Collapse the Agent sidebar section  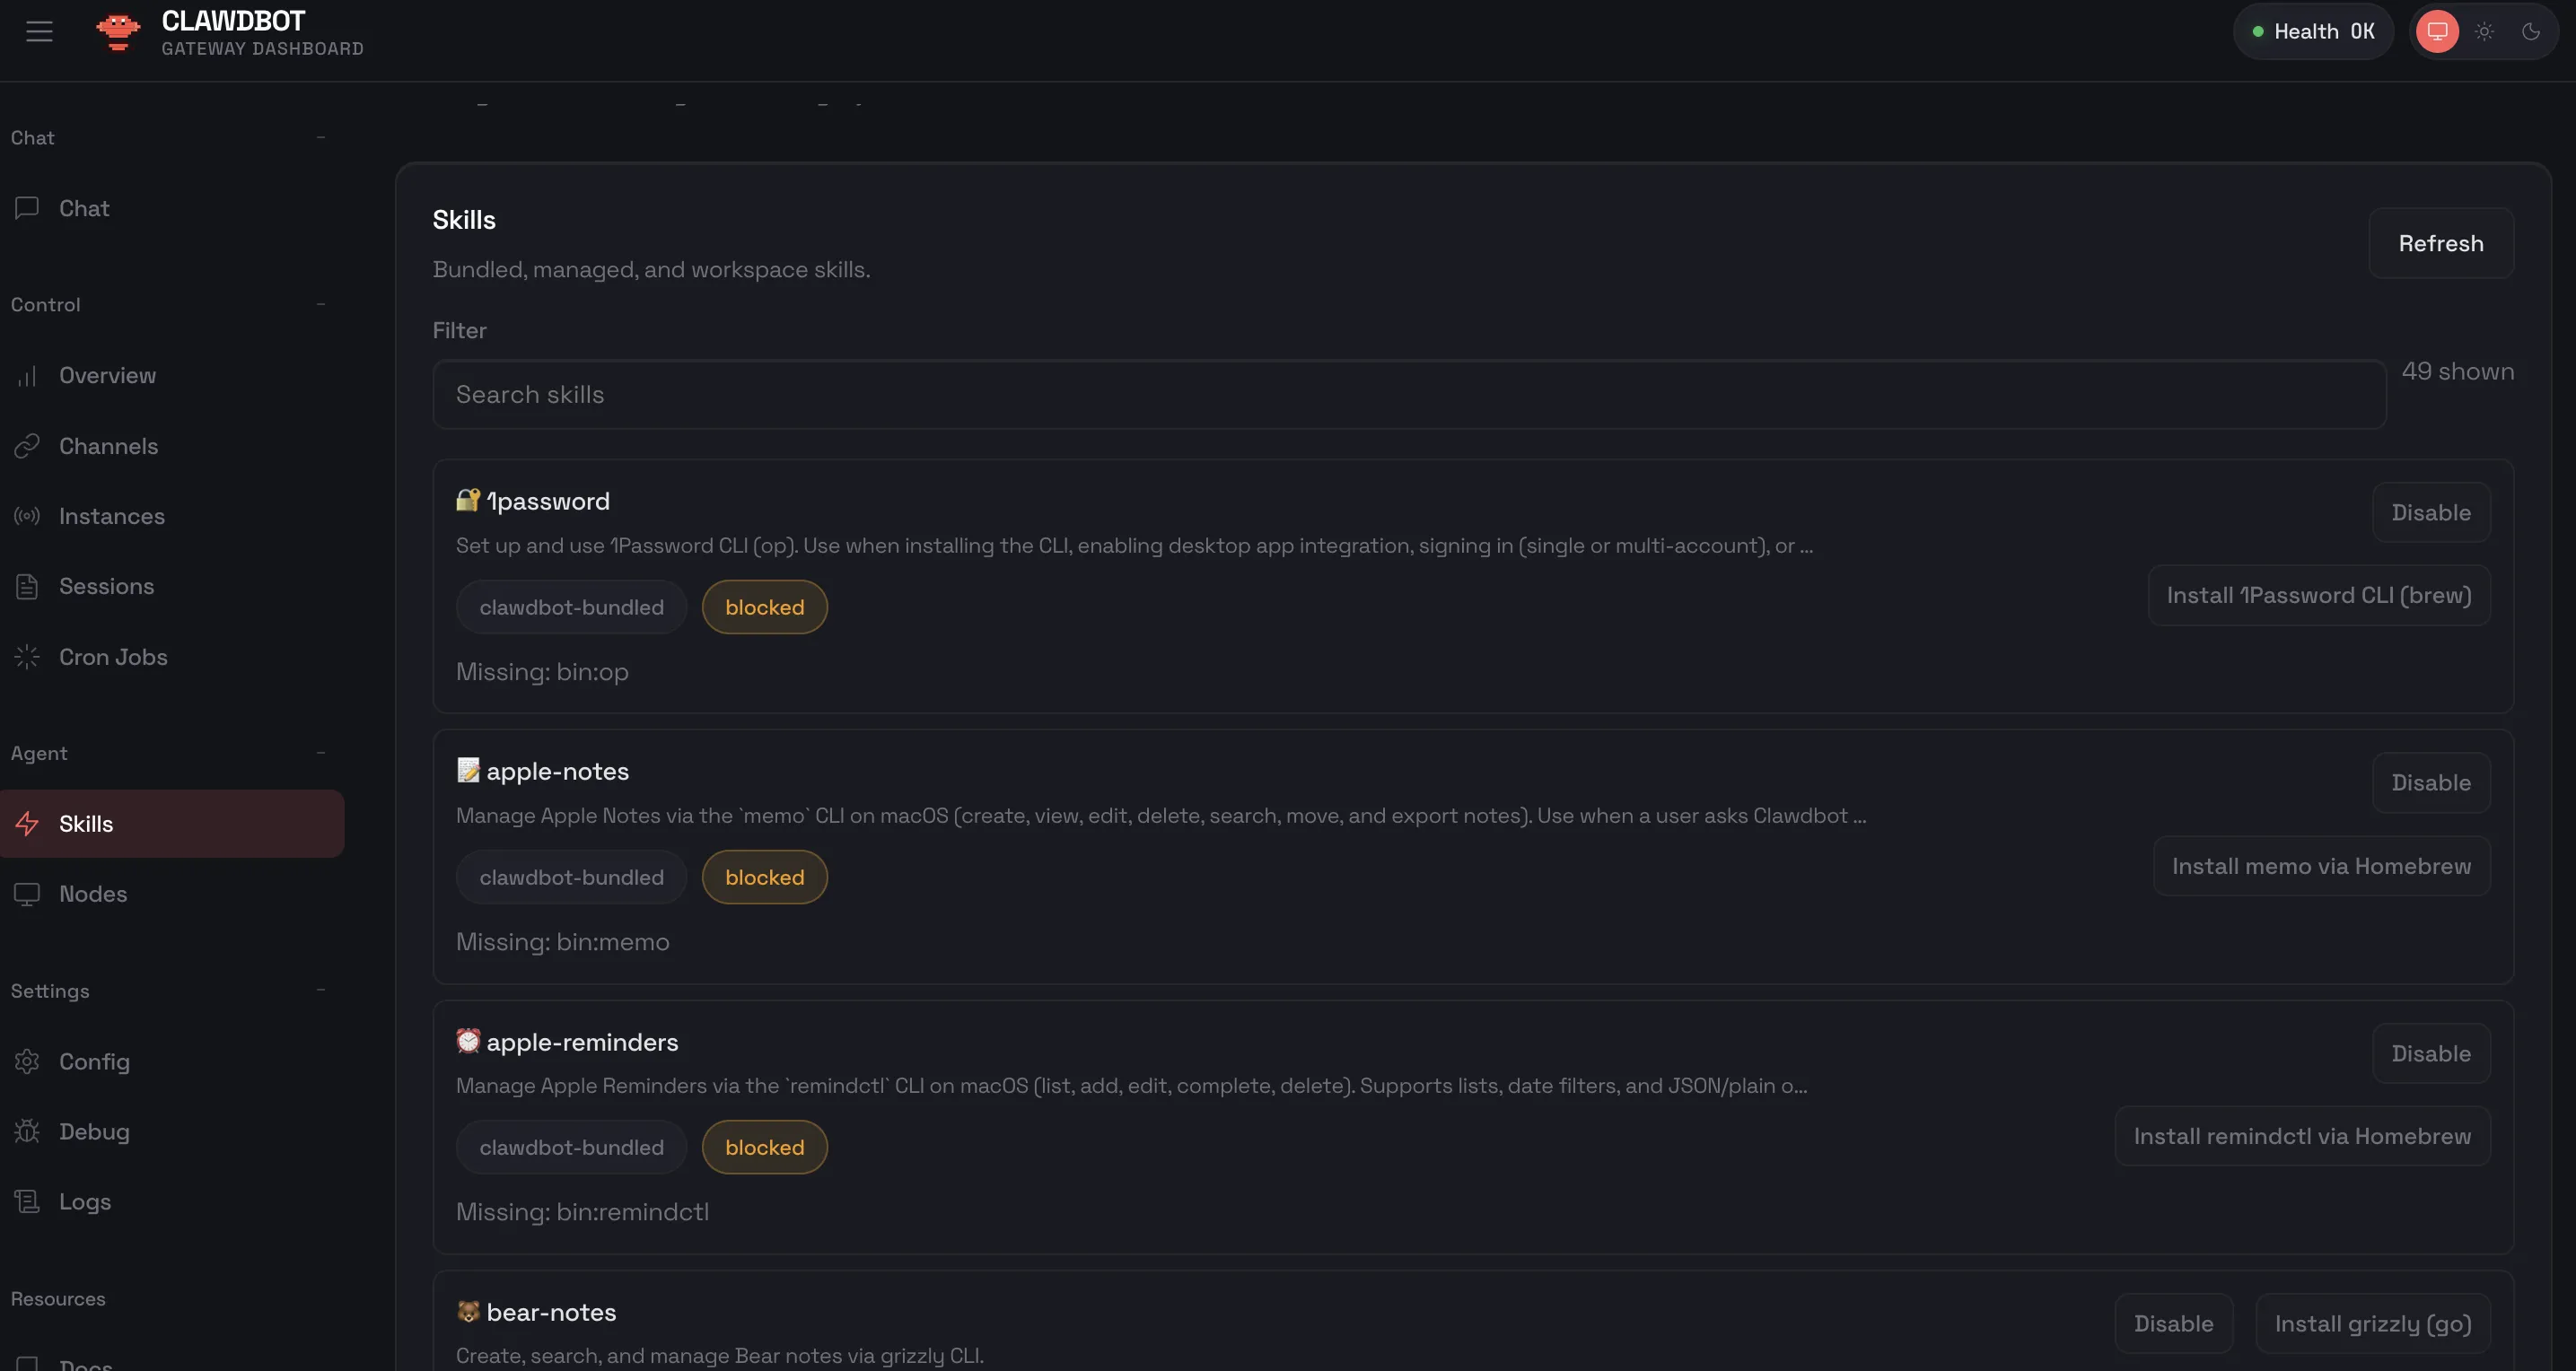pos(320,753)
